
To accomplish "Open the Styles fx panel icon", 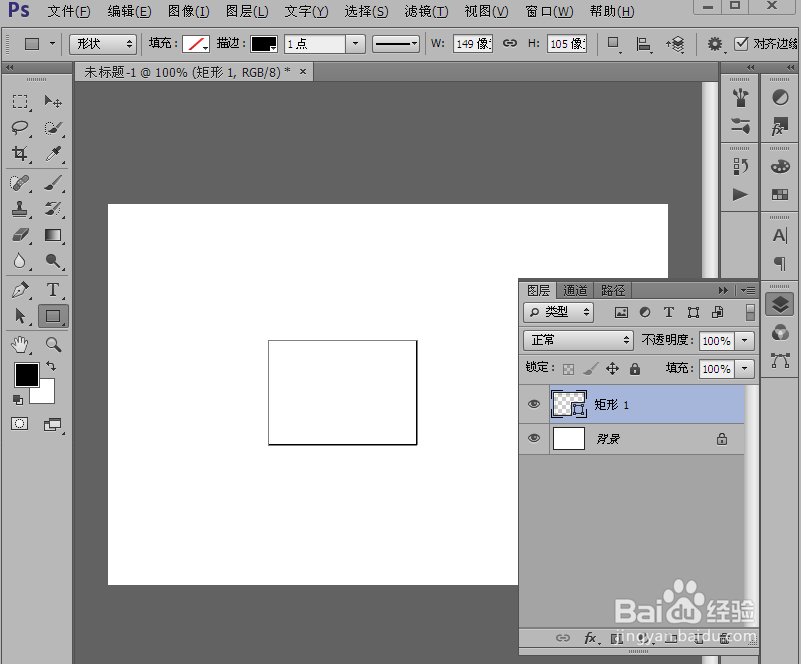I will [780, 126].
